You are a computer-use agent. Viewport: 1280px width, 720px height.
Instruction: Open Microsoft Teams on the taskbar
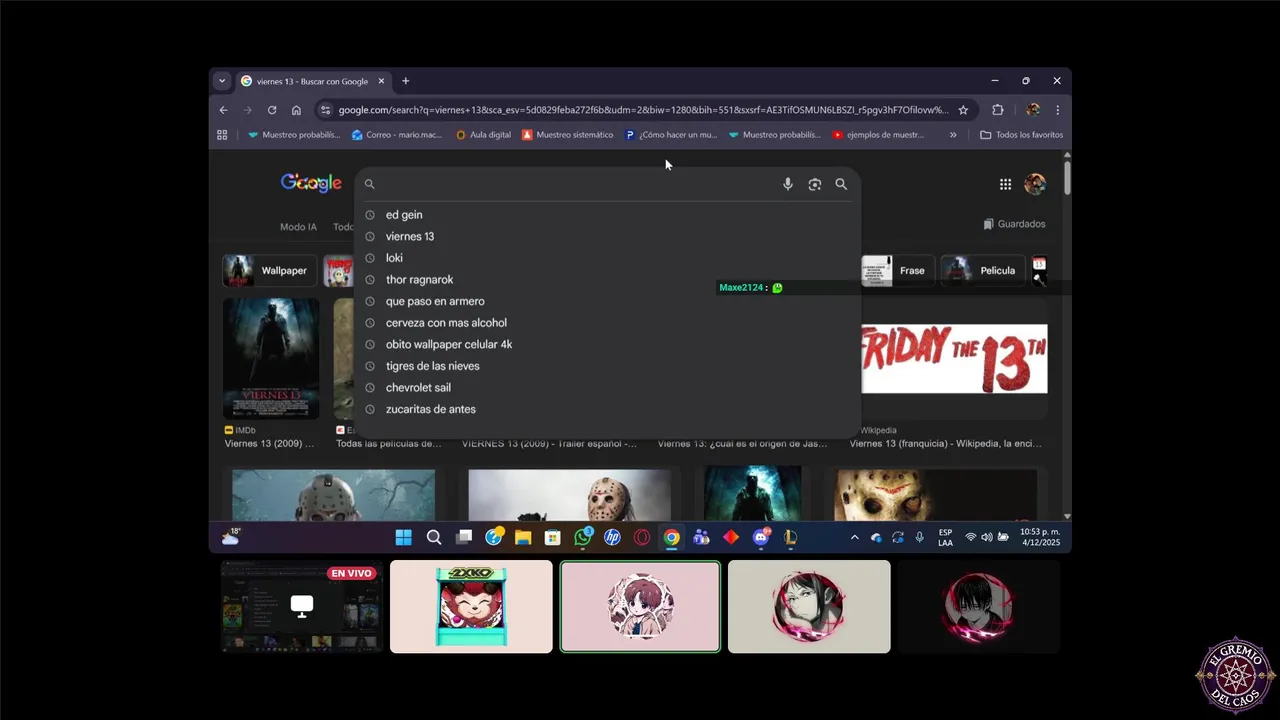click(x=701, y=537)
